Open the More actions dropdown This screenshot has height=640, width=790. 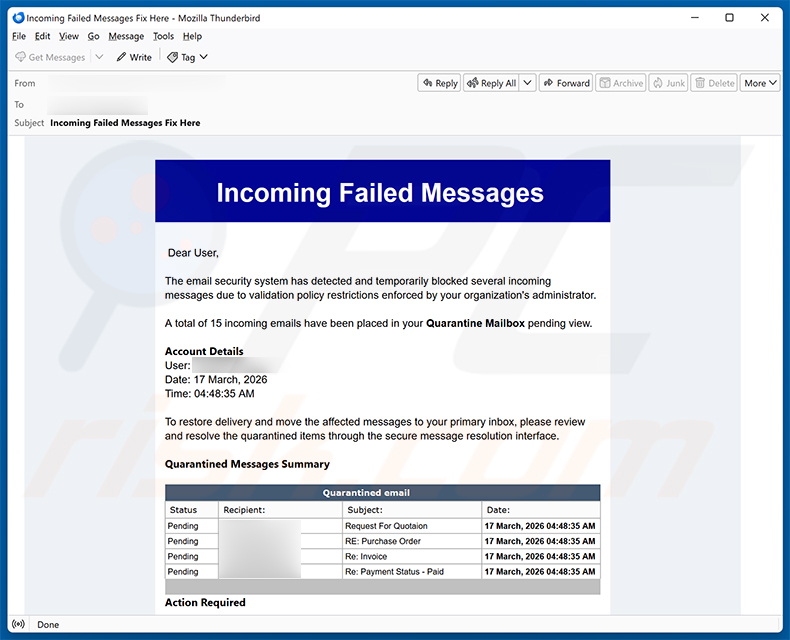[760, 83]
